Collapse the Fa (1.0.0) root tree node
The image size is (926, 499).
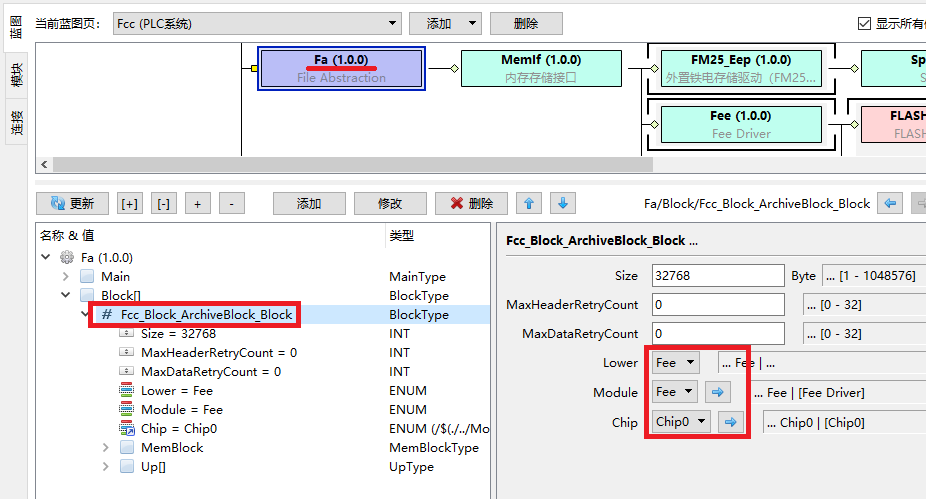(46, 257)
